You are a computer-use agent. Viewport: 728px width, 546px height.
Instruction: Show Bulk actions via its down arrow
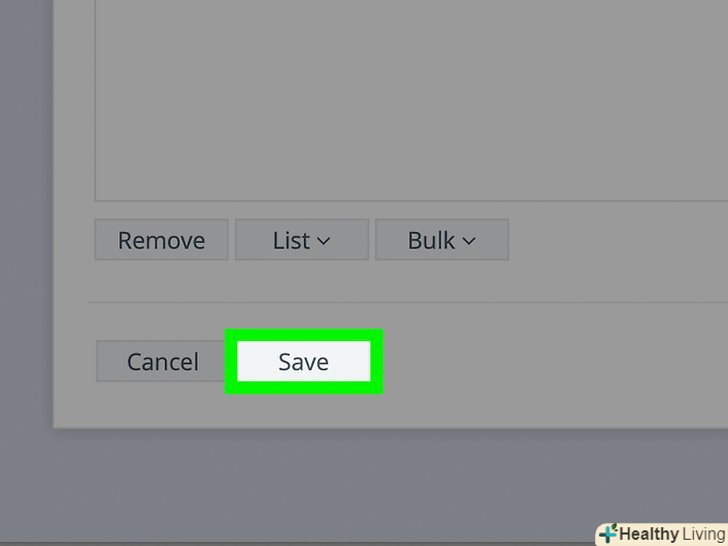tap(469, 241)
